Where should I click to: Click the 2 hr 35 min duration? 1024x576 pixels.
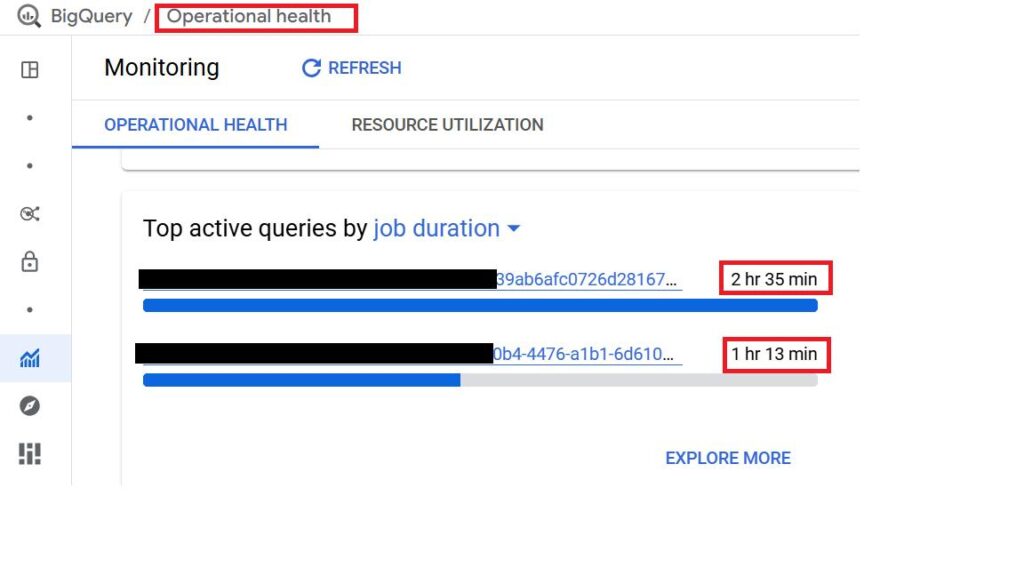tap(774, 280)
